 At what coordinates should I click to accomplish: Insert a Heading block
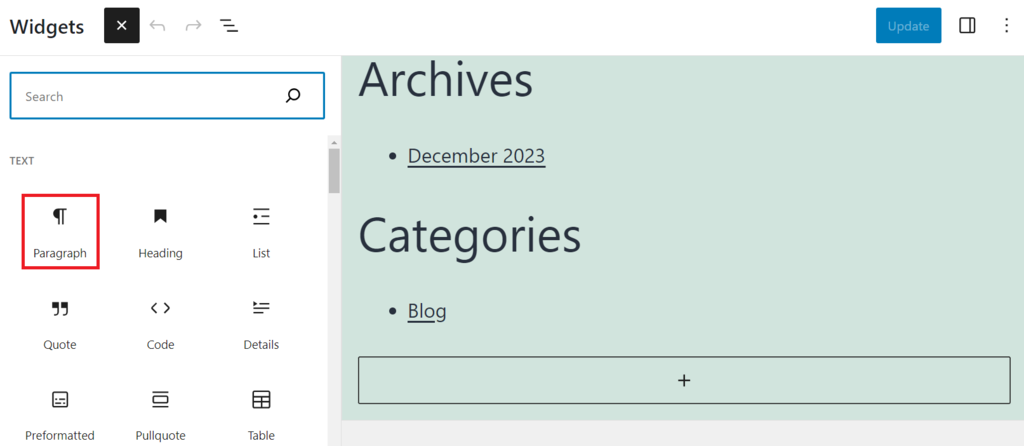tap(160, 232)
